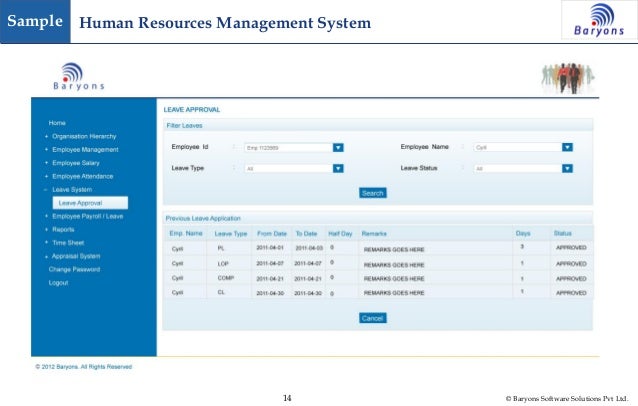Click Cyril name in COMP row
Image resolution: width=638 pixels, height=406 pixels.
click(x=177, y=278)
